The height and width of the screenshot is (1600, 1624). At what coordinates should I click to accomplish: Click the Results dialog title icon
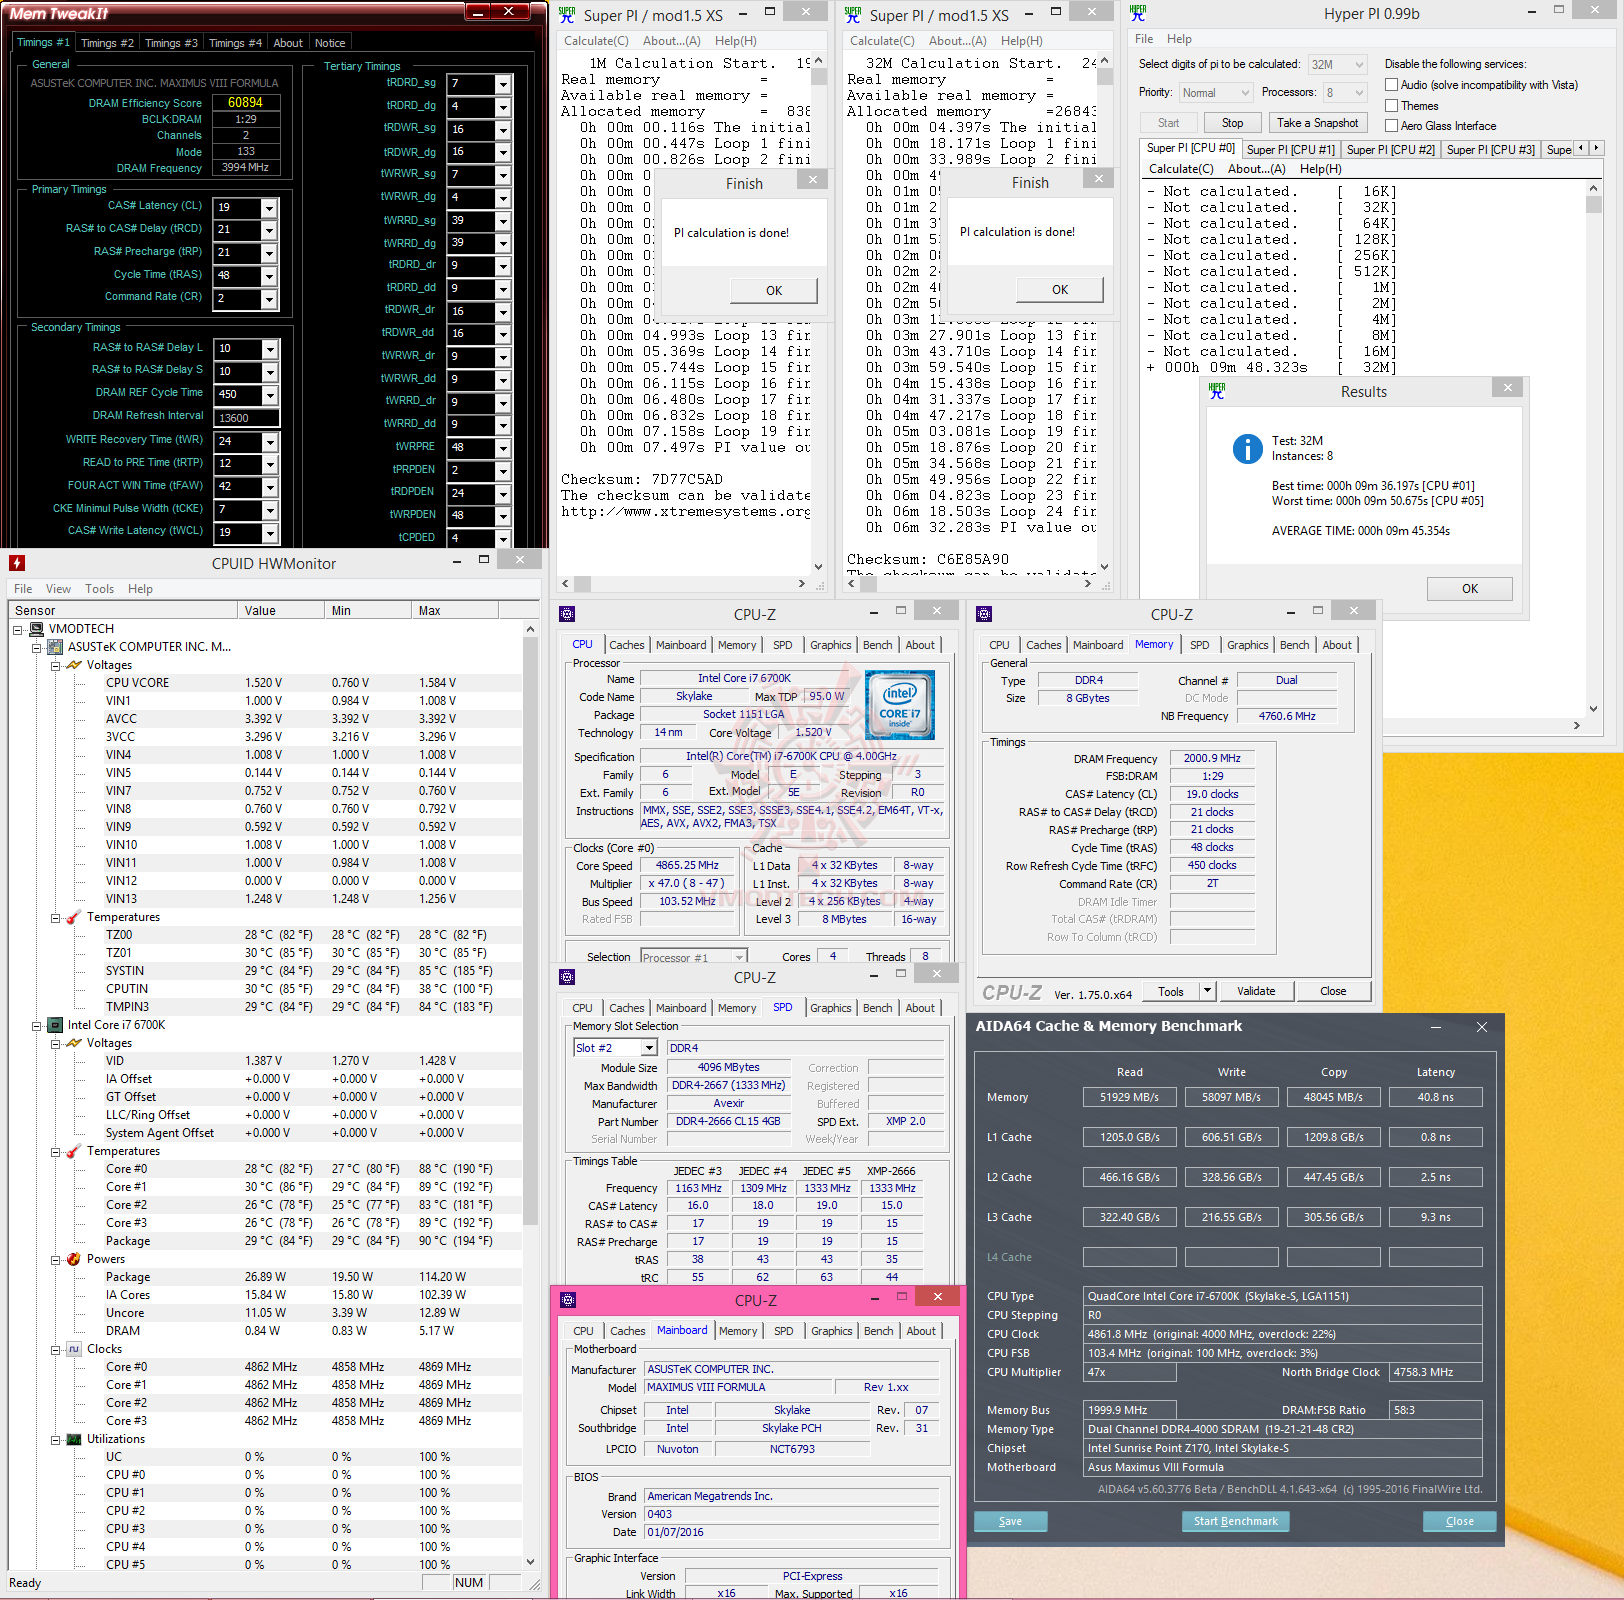click(1217, 391)
